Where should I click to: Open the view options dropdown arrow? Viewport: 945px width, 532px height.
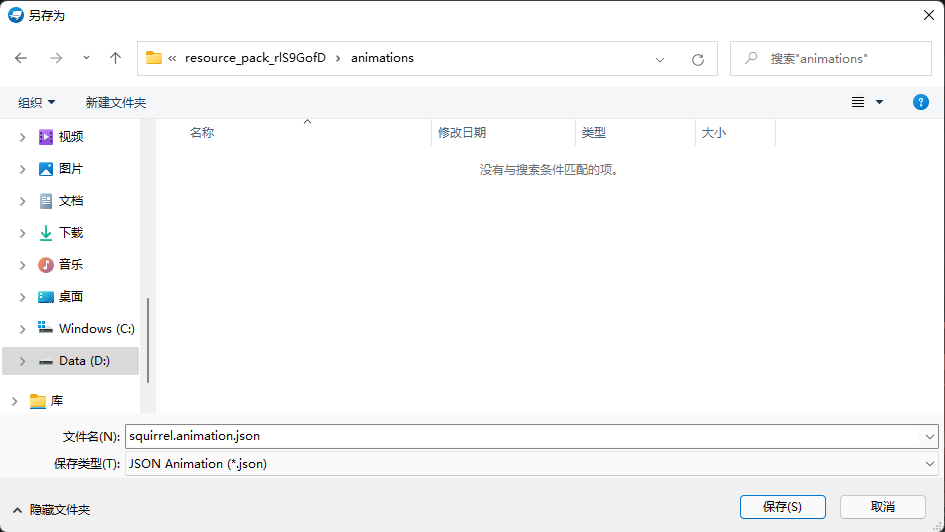[x=879, y=102]
